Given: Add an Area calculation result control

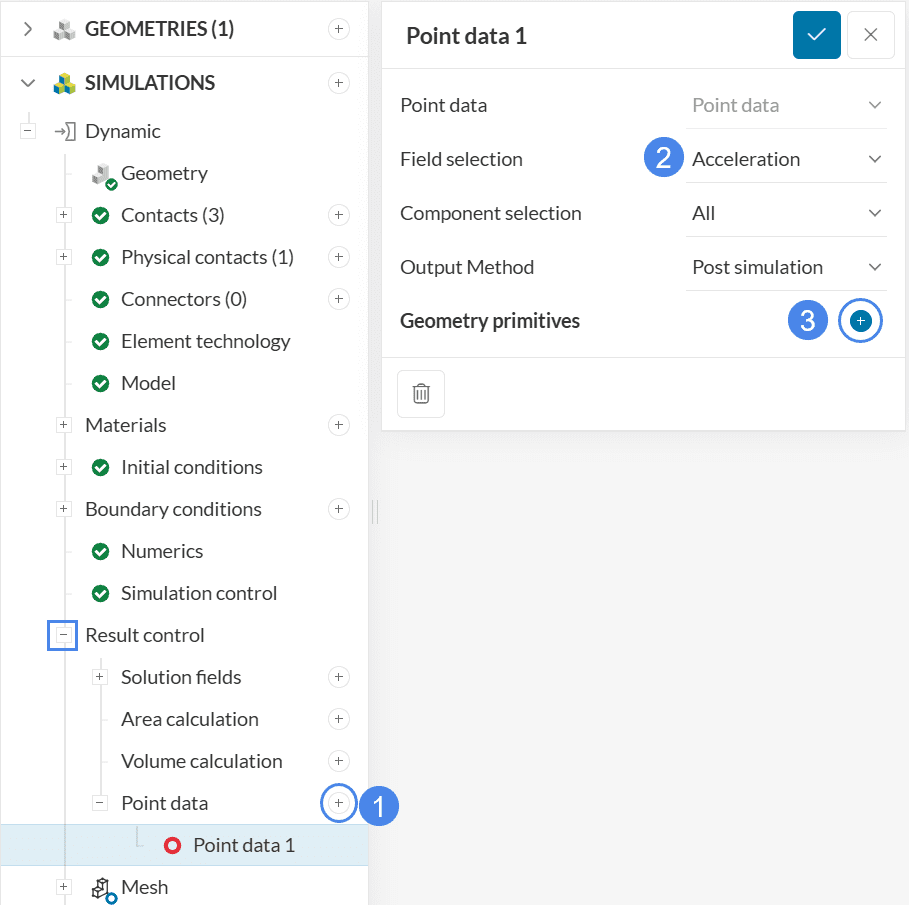Looking at the screenshot, I should click(x=338, y=719).
